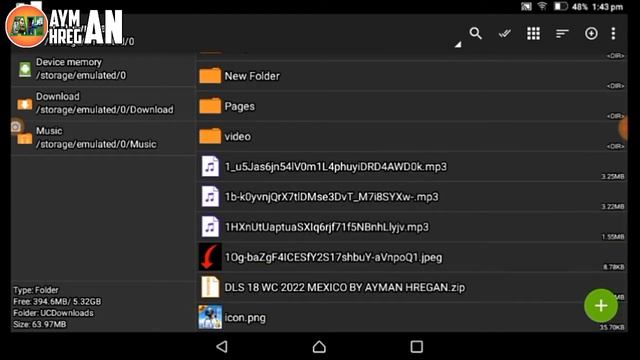The height and width of the screenshot is (360, 640).
Task: Open DLS 18 WC 2022 MEXICO zip file
Action: pyautogui.click(x=412, y=287)
